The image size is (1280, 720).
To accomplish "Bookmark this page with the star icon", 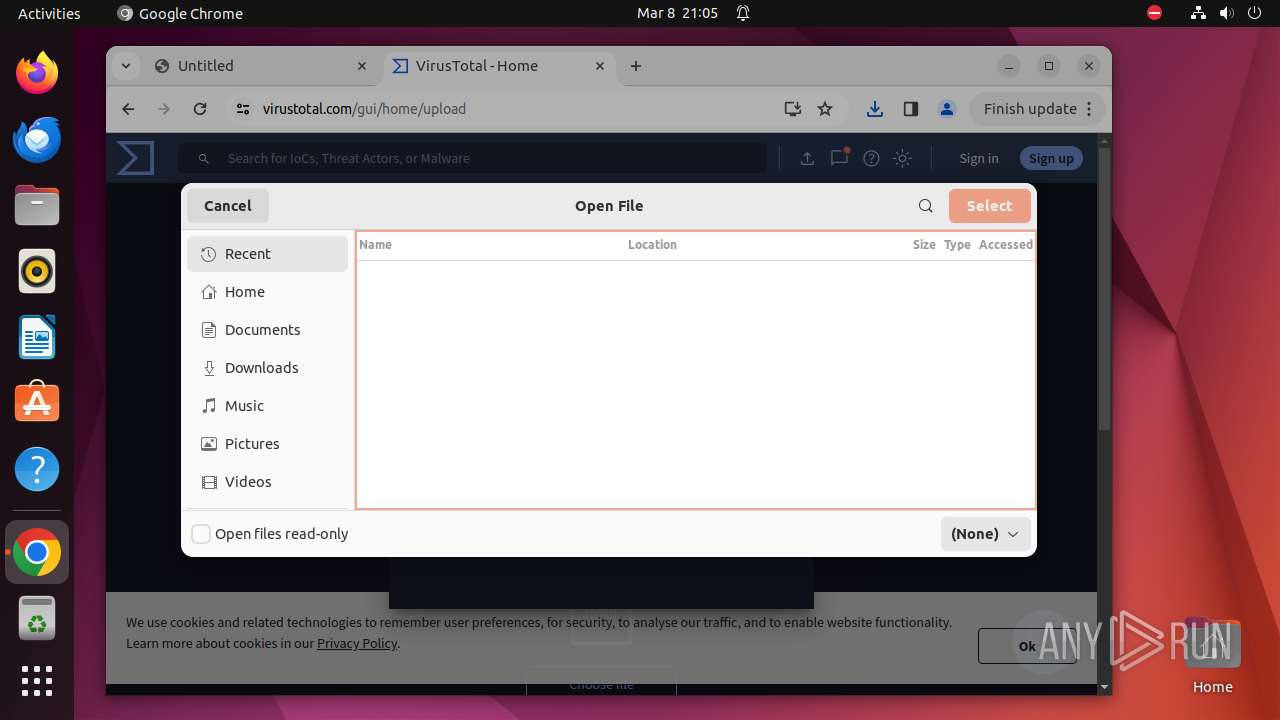I will point(825,109).
